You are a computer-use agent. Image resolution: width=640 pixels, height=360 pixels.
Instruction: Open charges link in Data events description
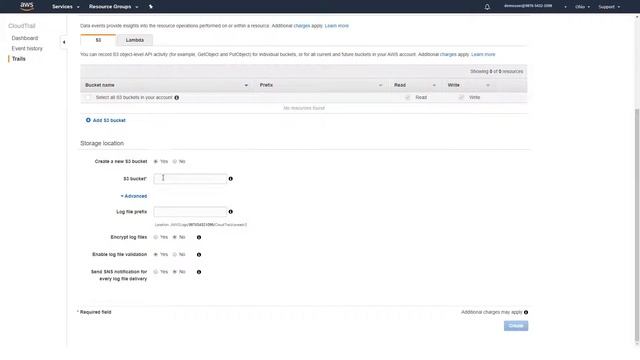point(302,26)
